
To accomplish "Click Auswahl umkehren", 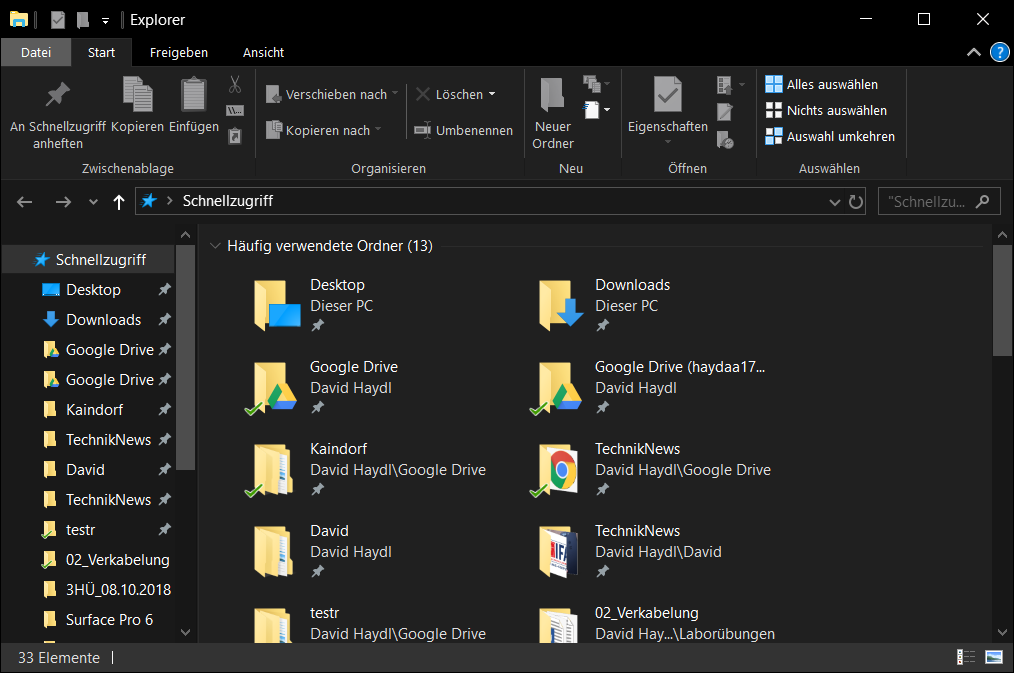I will 830,136.
